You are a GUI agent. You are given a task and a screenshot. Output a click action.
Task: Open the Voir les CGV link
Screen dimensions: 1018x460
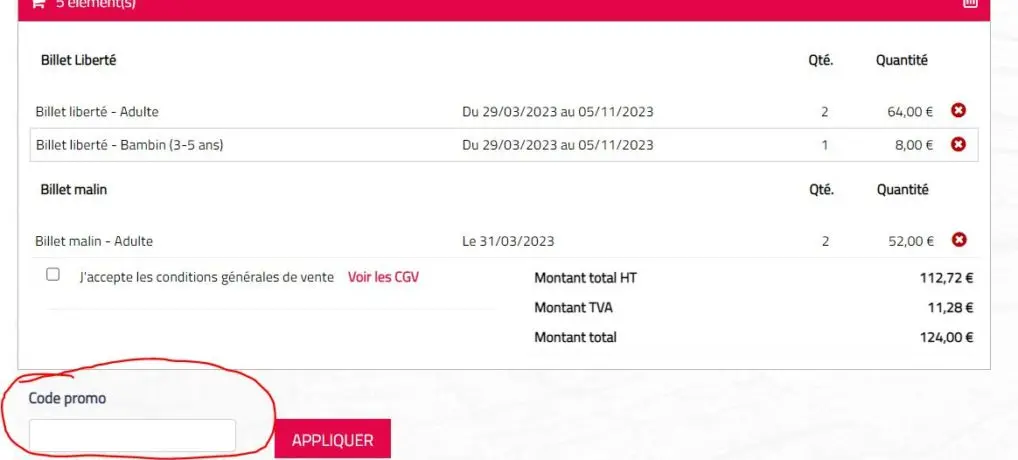383,277
